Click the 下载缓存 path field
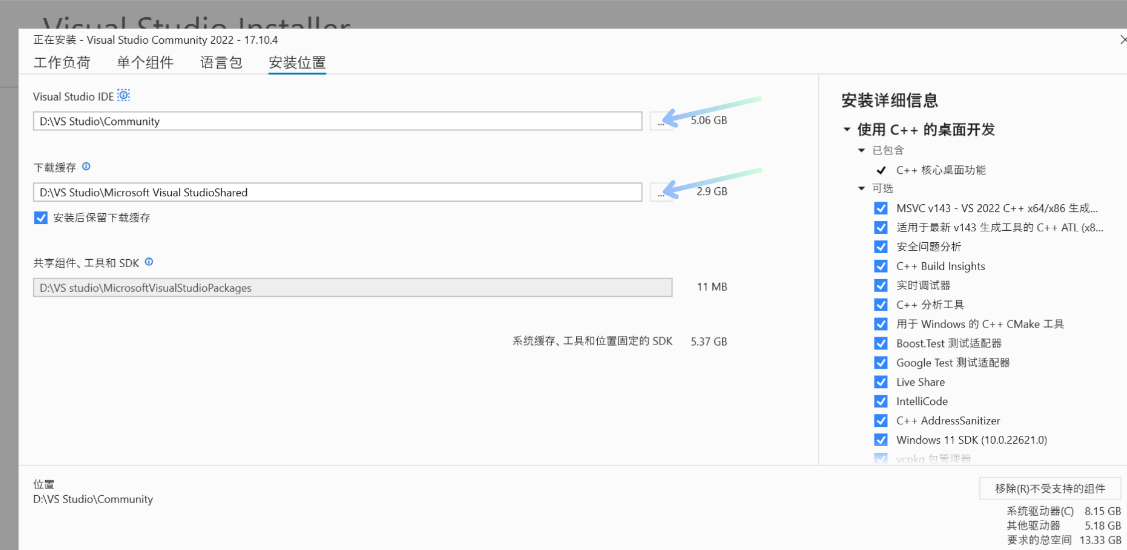This screenshot has width=1127, height=550. tap(337, 192)
